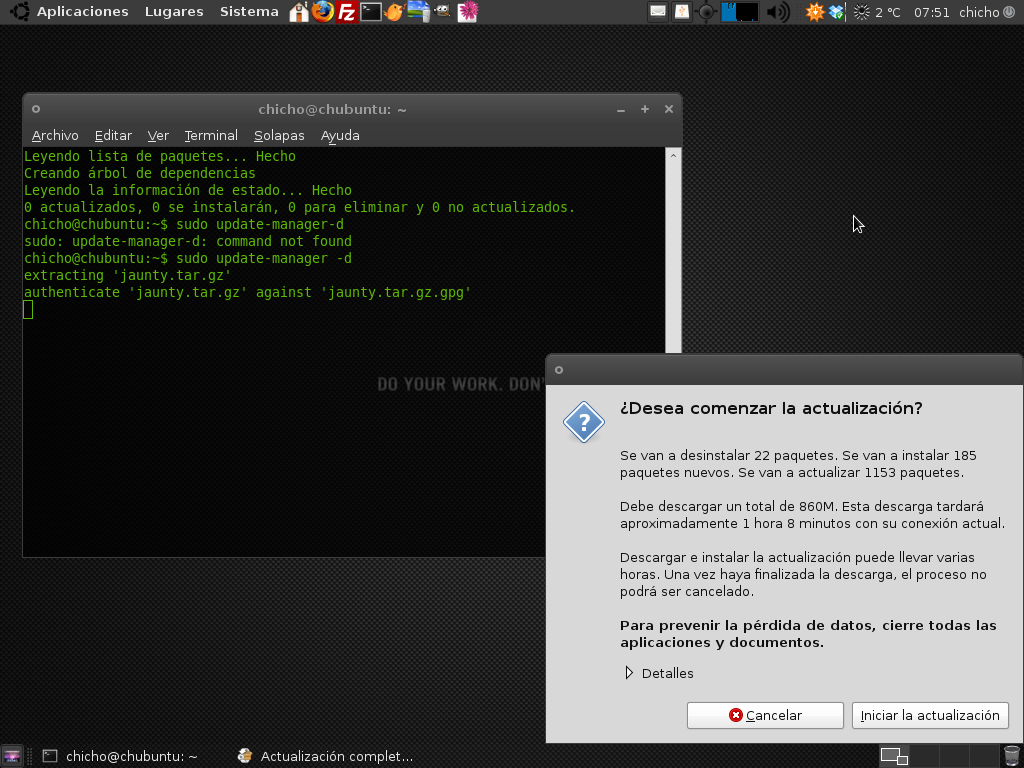The image size is (1024, 768).
Task: Maximize the terminal window
Action: pyautogui.click(x=645, y=109)
